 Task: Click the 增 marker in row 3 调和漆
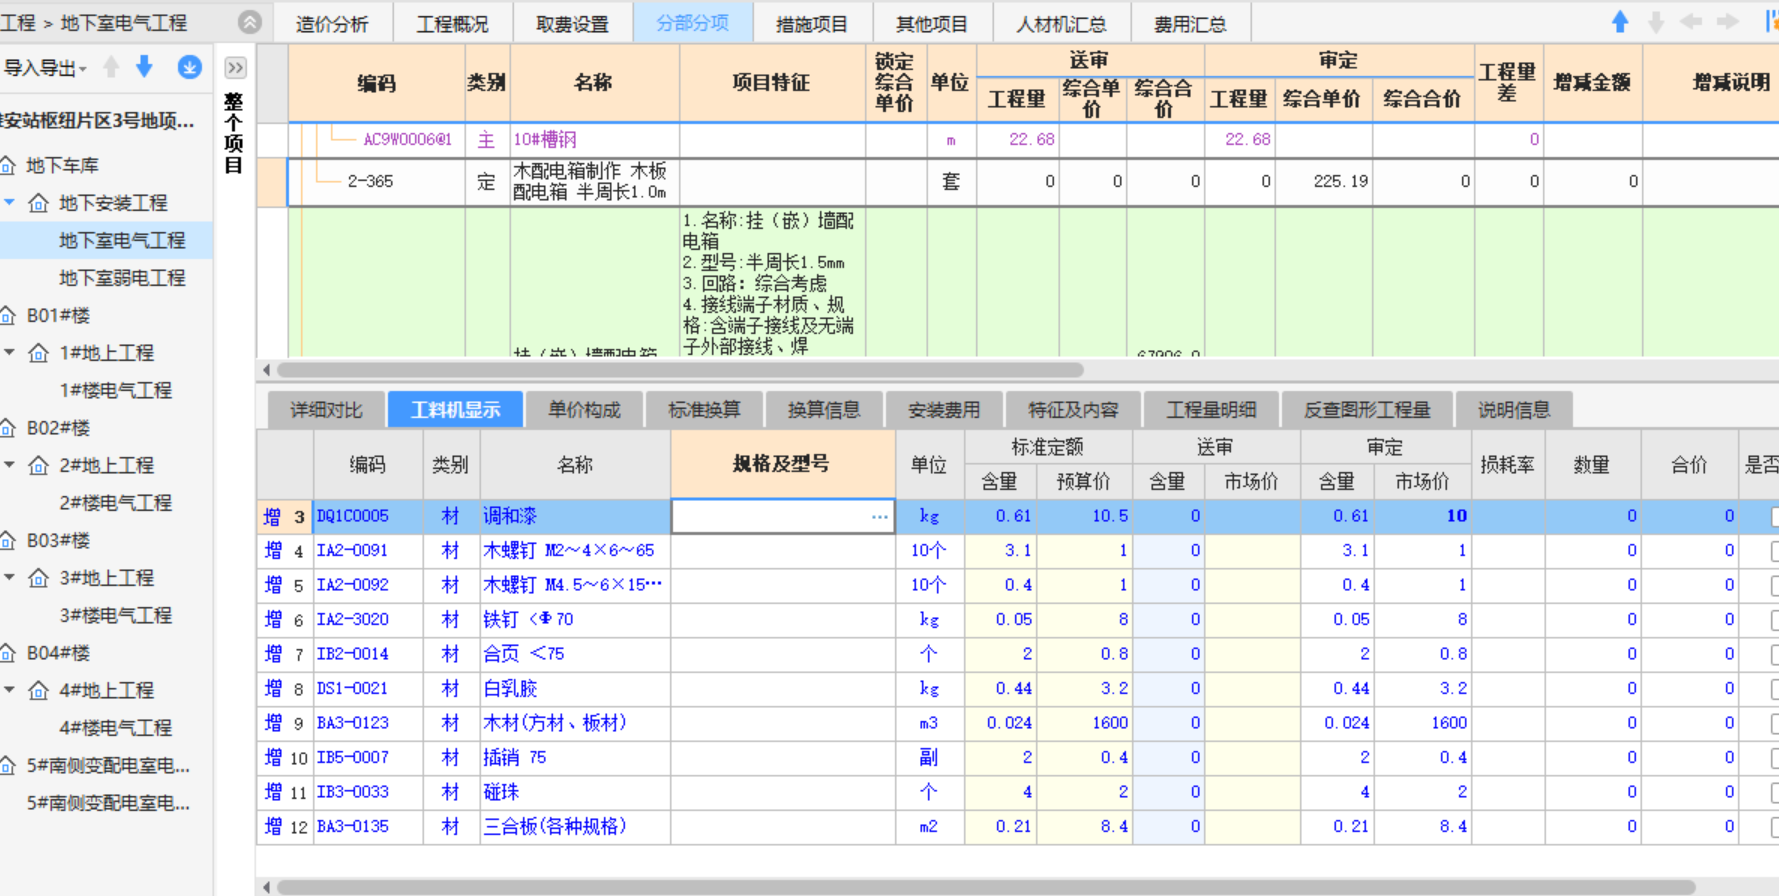(272, 516)
